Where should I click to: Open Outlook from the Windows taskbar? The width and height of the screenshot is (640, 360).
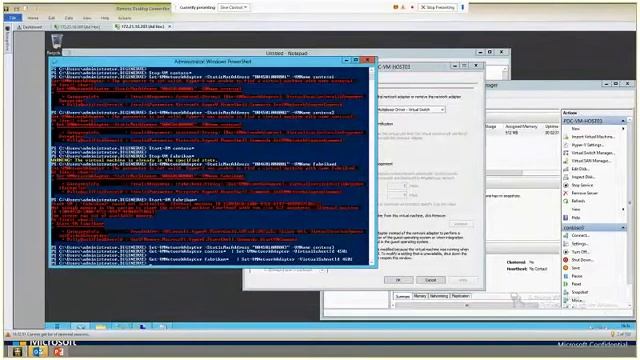pyautogui.click(x=38, y=352)
